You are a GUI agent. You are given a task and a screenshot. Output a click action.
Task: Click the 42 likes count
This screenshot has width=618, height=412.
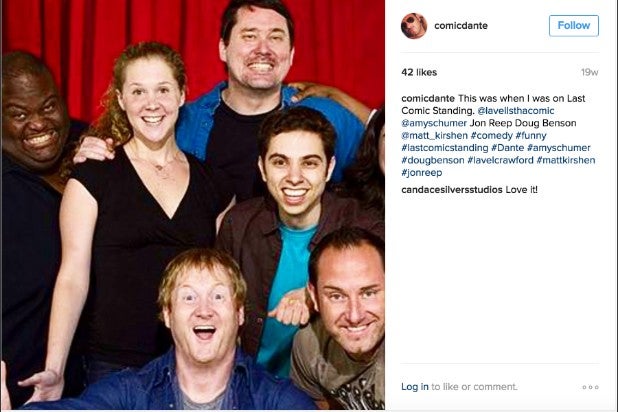click(x=419, y=72)
